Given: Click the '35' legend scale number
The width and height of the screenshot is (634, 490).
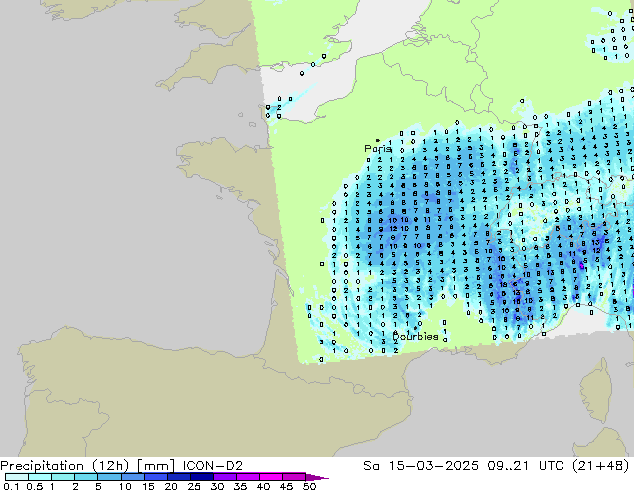Looking at the screenshot, I should (x=240, y=486).
